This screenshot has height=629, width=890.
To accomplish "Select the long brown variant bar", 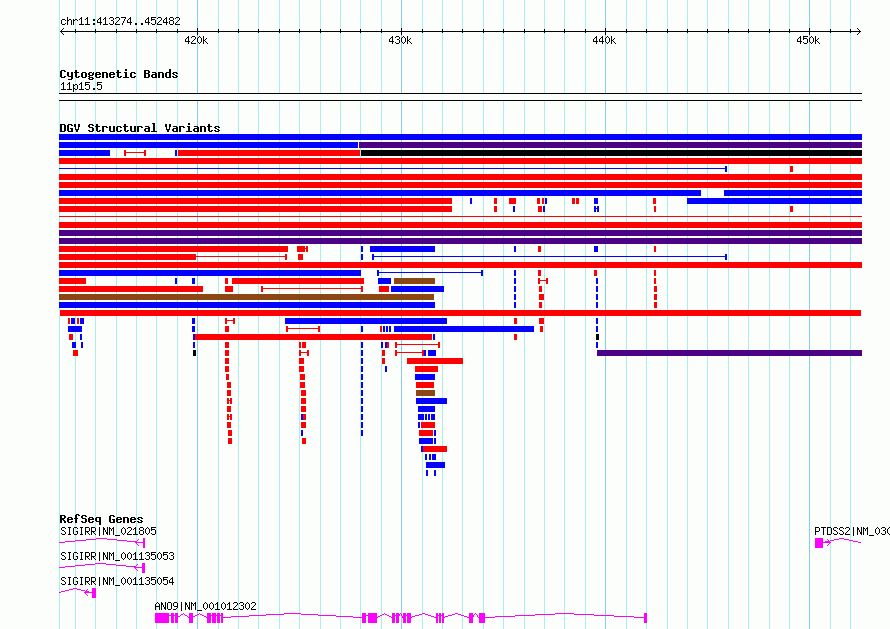I will click(x=246, y=297).
